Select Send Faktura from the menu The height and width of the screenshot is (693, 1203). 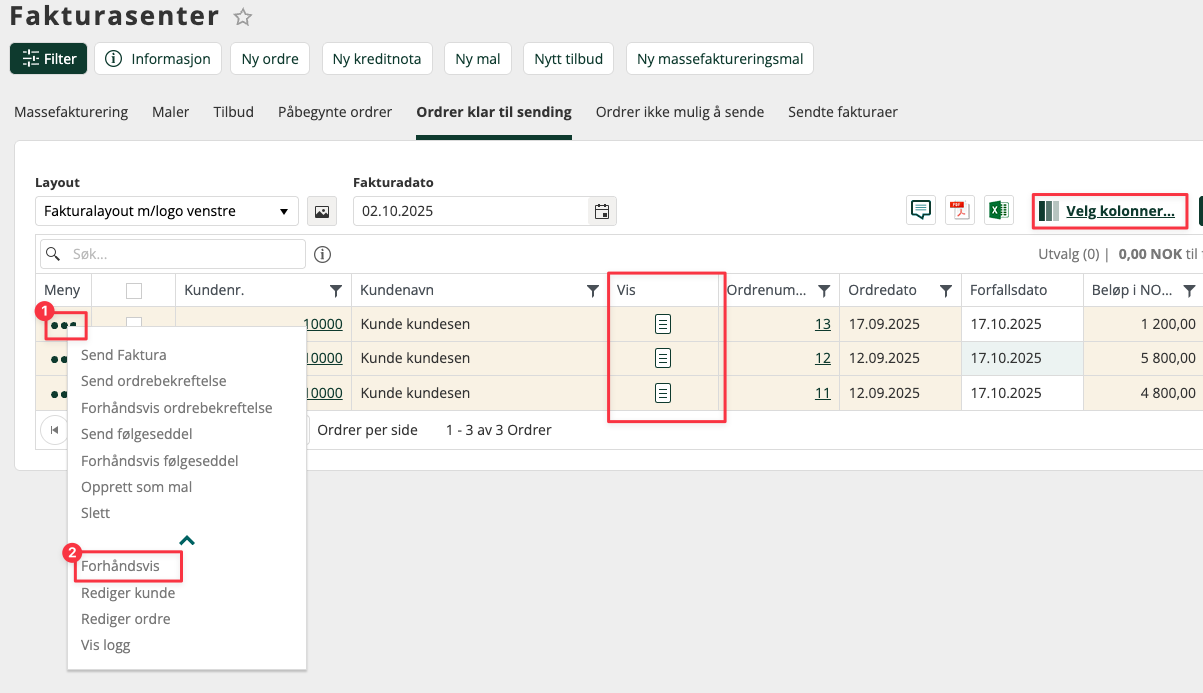124,355
